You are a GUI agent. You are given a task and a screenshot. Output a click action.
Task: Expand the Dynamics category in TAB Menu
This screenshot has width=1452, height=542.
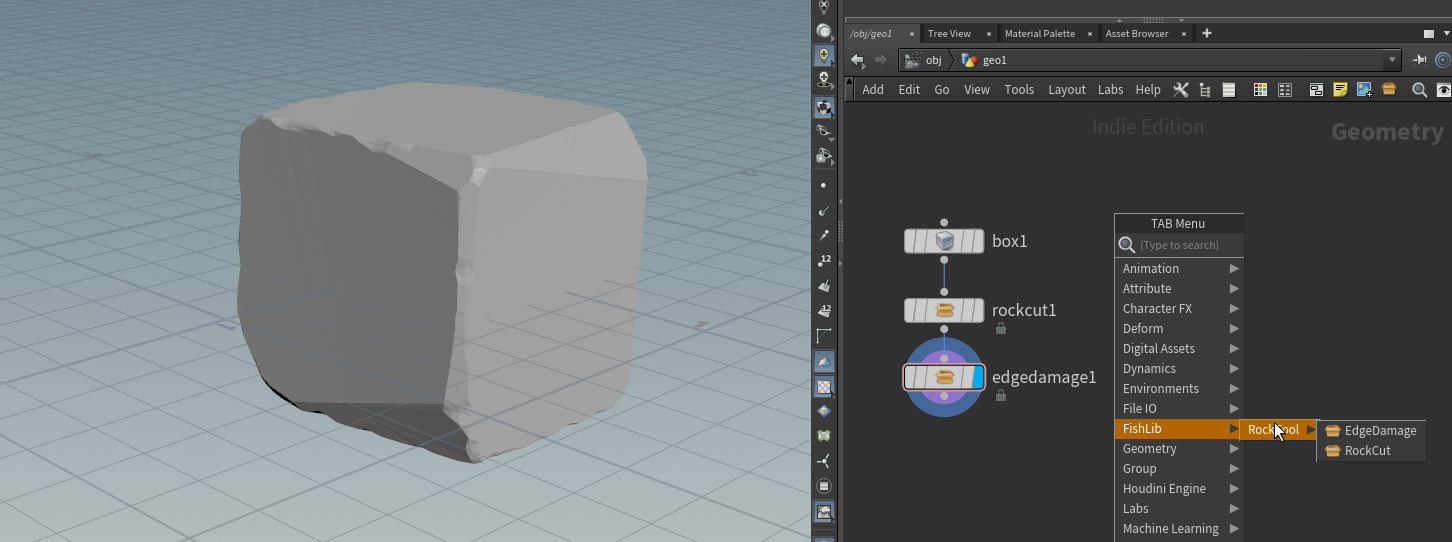(x=1180, y=368)
